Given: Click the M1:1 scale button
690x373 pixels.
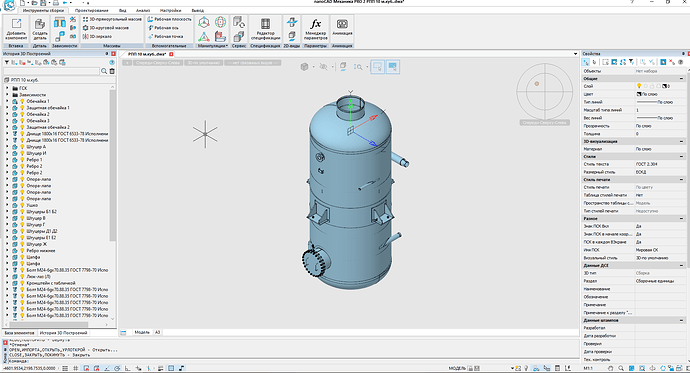Looking at the screenshot, I should (588, 368).
